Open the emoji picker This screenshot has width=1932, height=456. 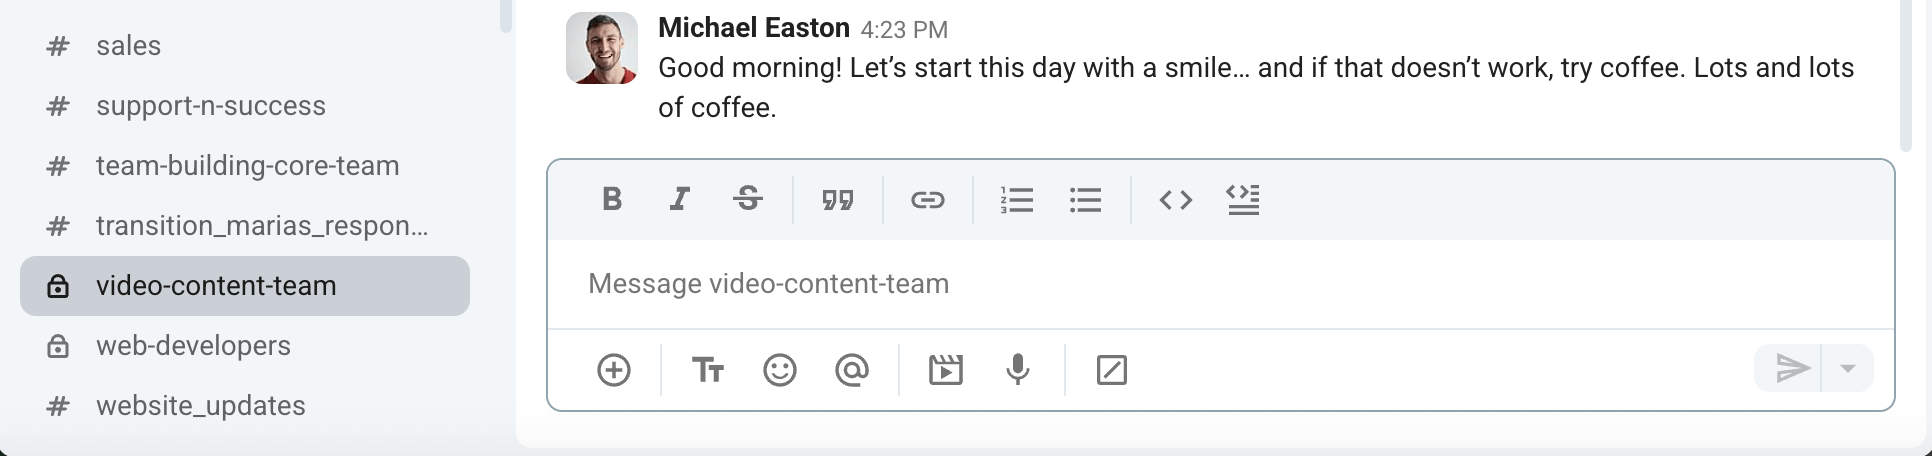pyautogui.click(x=780, y=370)
